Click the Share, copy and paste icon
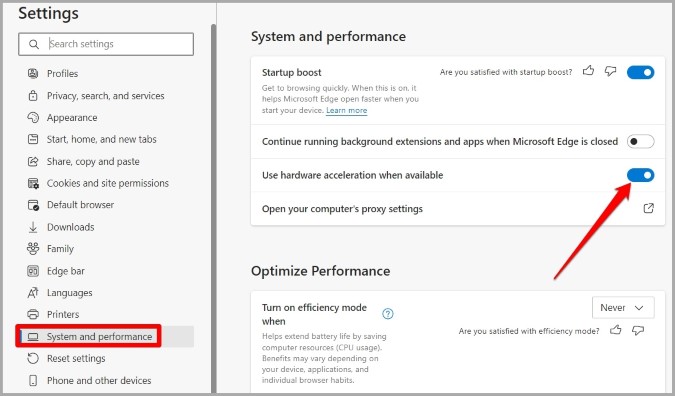This screenshot has height=396, width=675. [33, 161]
